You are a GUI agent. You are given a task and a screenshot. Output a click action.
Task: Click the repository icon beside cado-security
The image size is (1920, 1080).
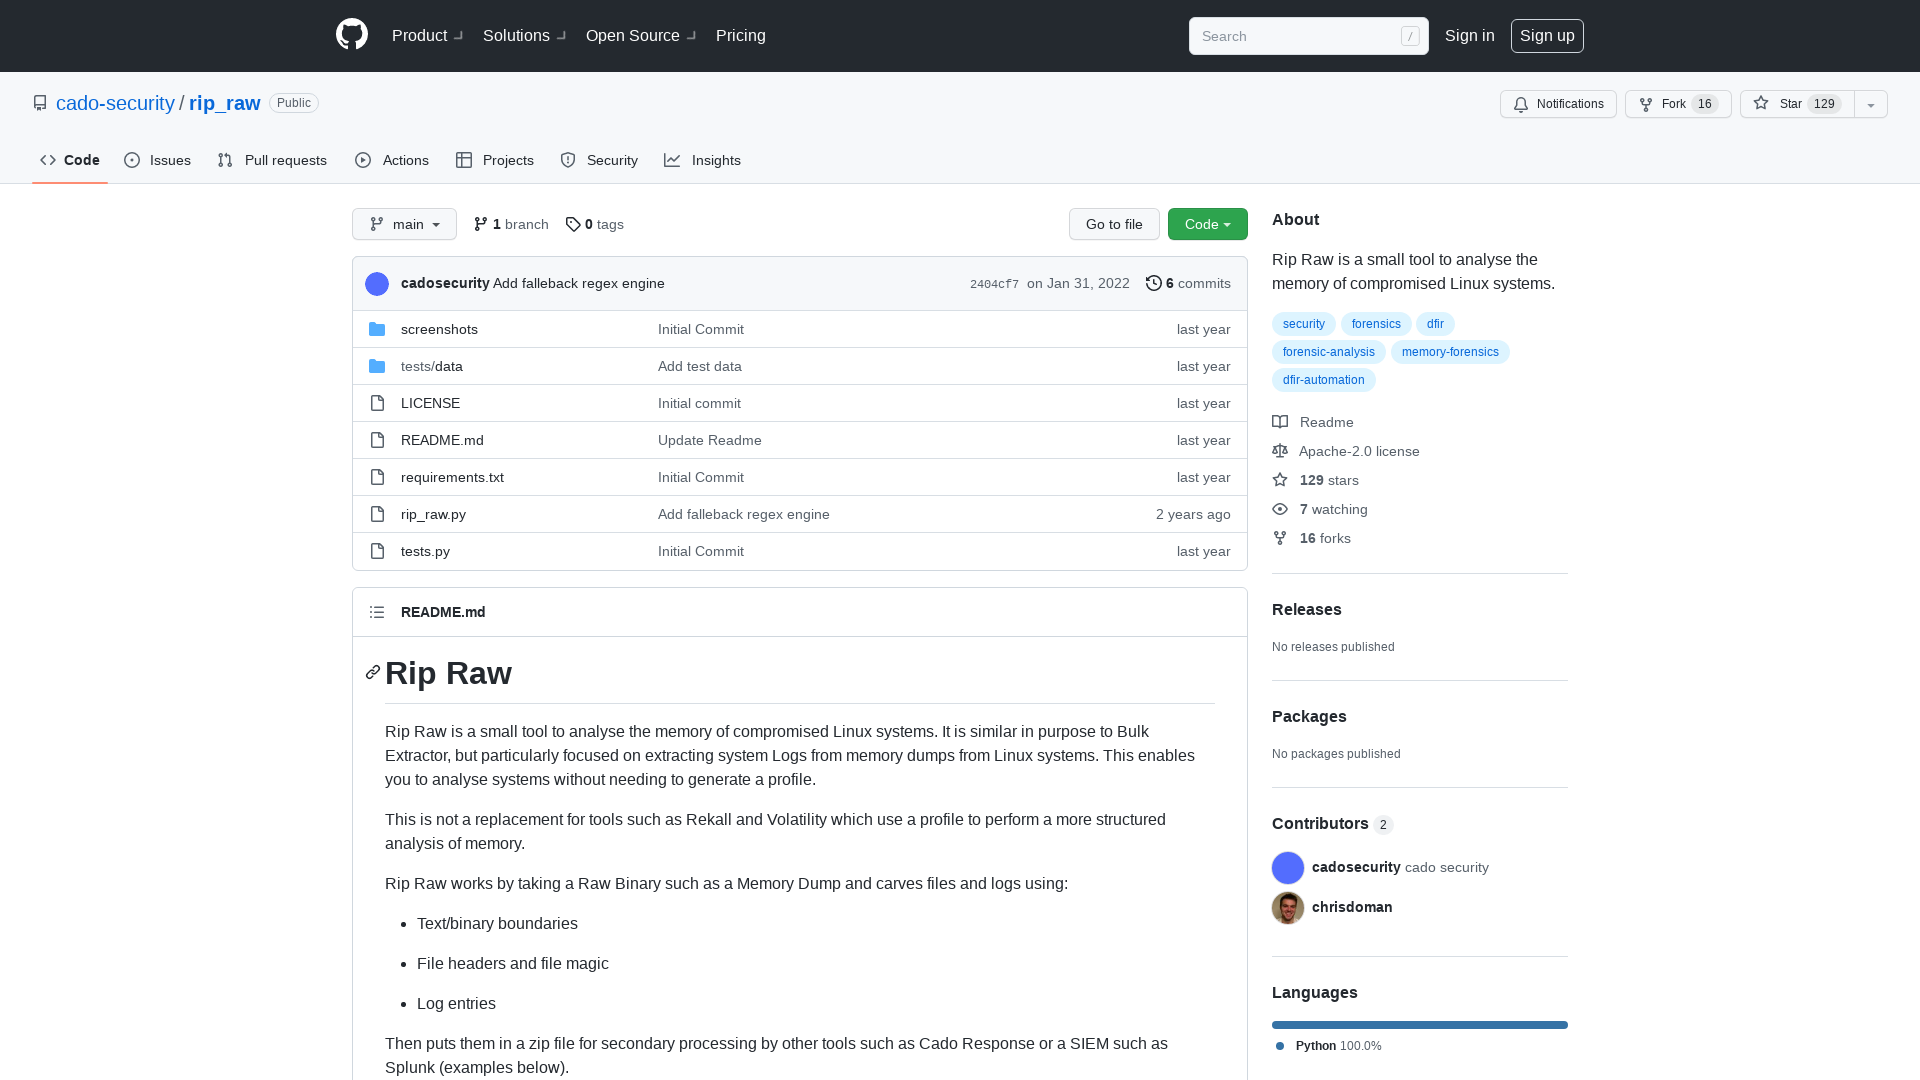coord(40,103)
